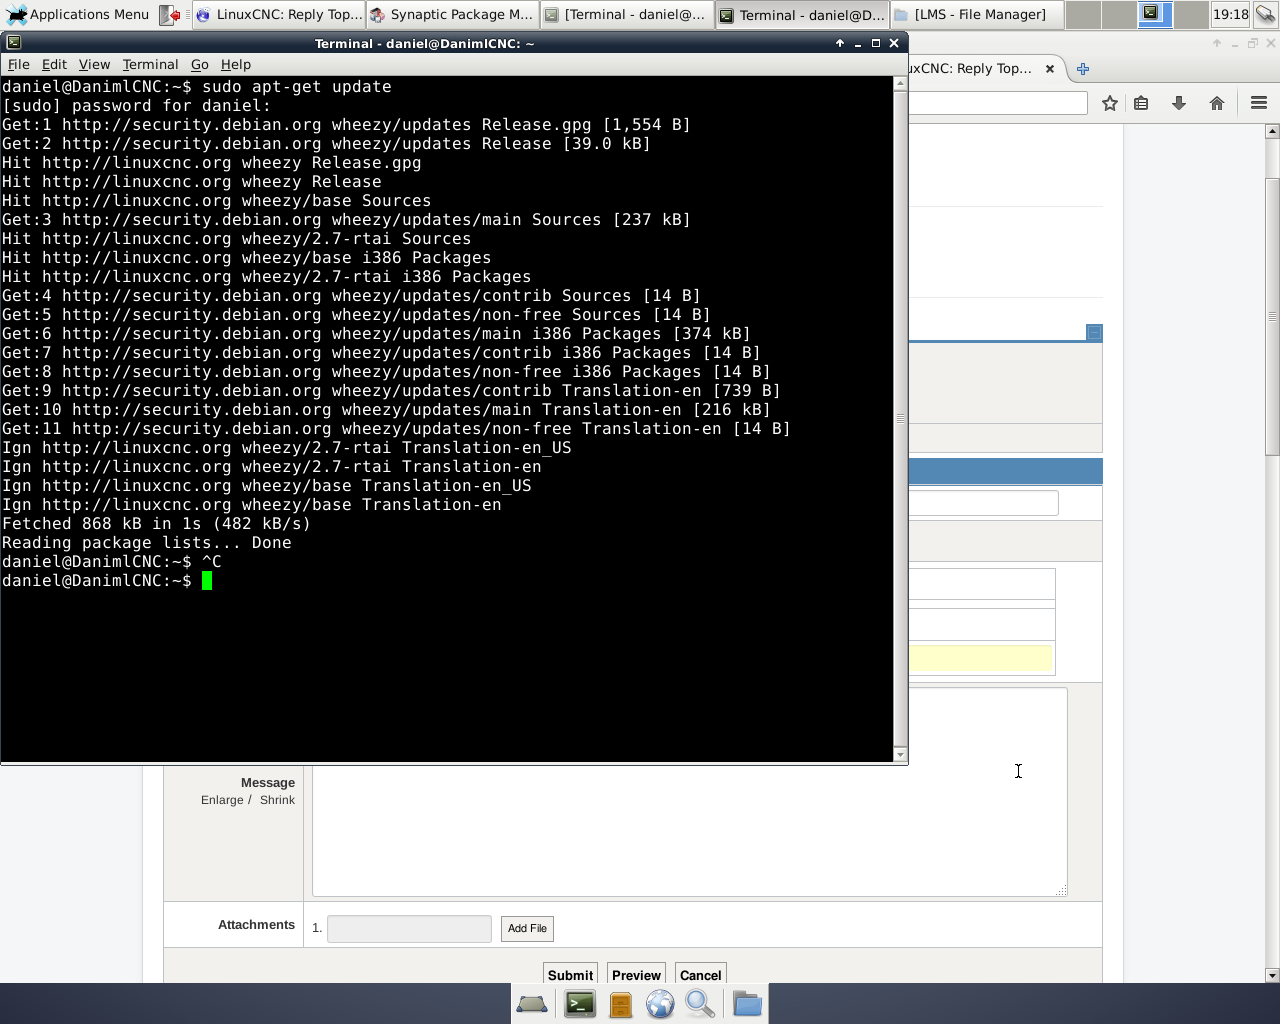Preview the forum reply
Screen dimensions: 1280x1024
click(636, 975)
